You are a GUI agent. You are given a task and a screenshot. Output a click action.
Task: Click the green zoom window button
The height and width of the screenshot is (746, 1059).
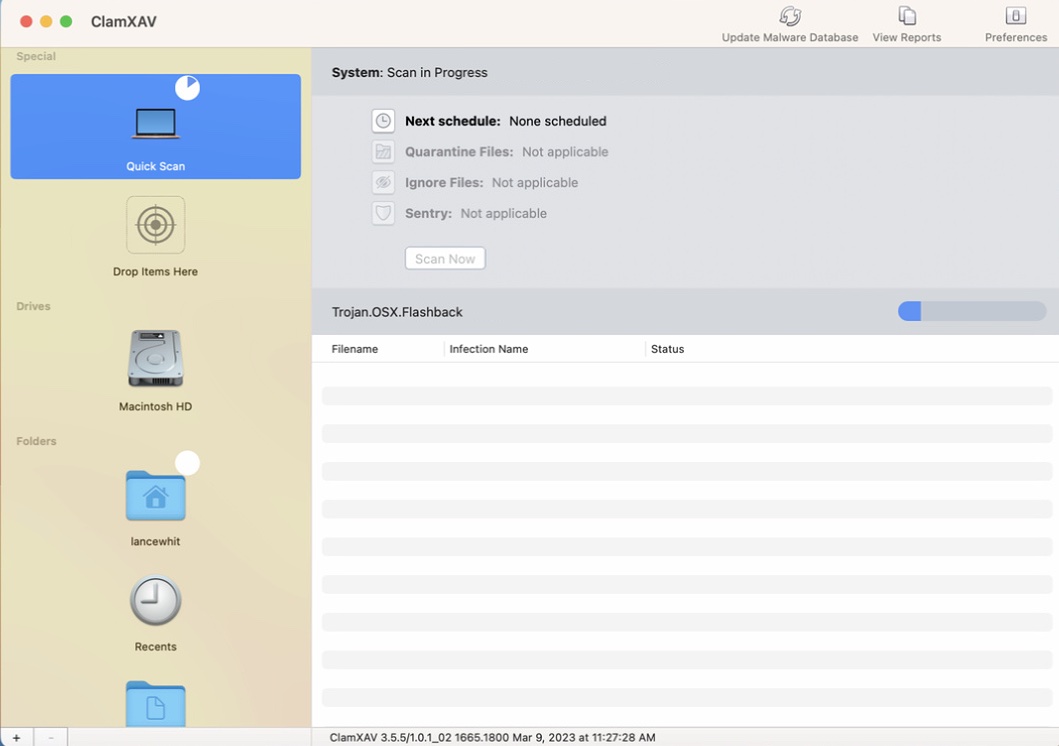[x=66, y=21]
